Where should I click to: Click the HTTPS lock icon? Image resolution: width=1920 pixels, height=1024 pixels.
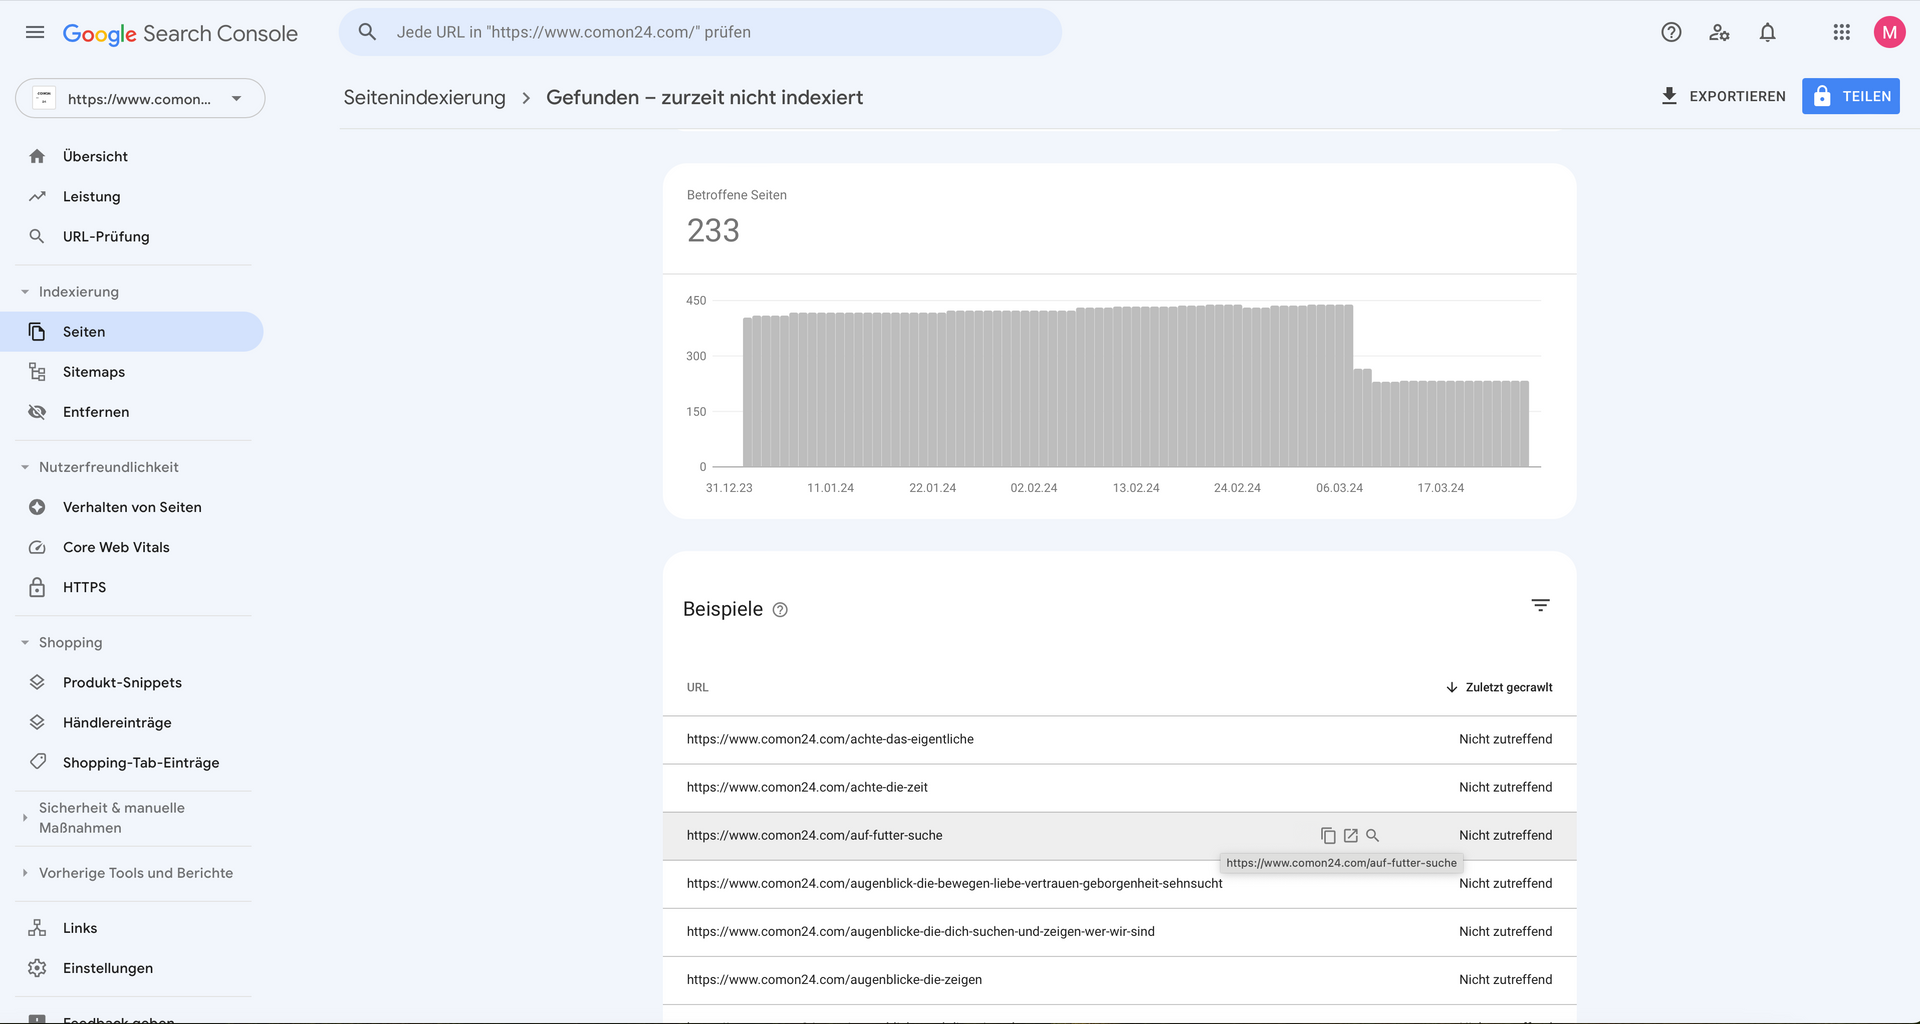pyautogui.click(x=37, y=587)
